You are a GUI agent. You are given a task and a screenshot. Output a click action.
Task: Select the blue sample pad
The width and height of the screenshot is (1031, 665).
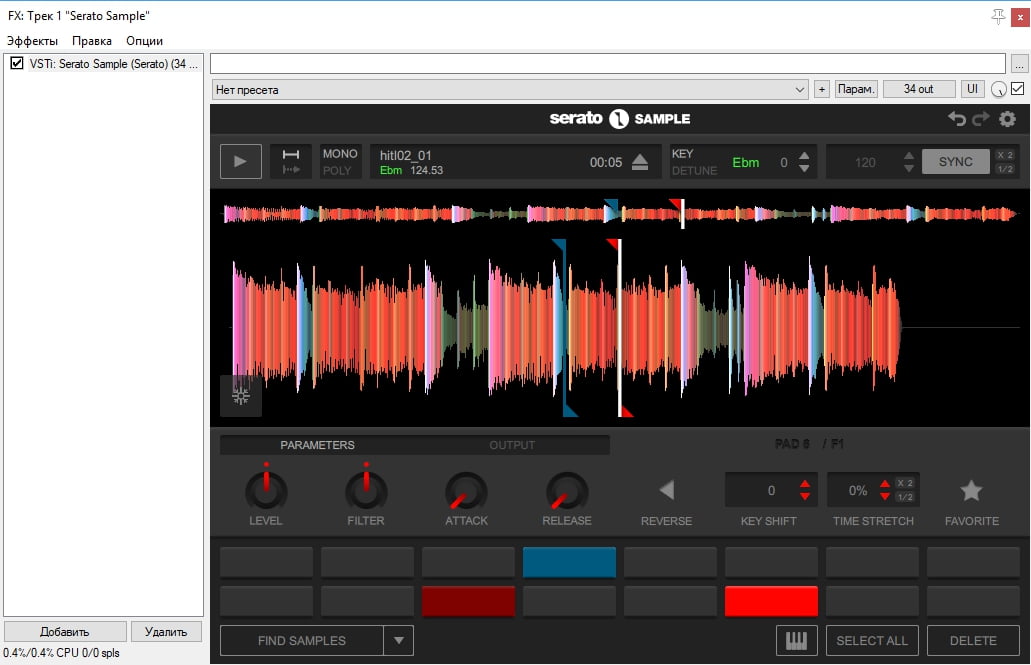(x=569, y=562)
